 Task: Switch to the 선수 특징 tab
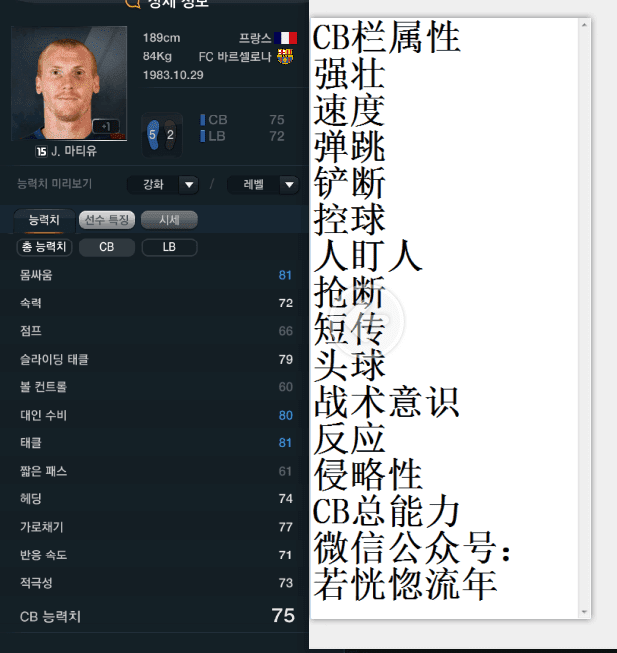click(107, 220)
